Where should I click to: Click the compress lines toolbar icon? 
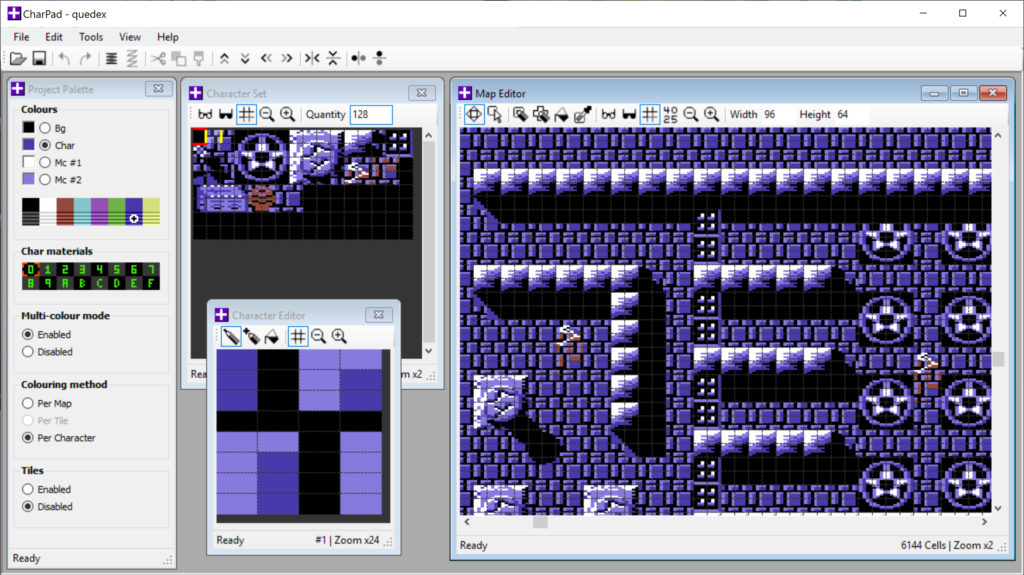tap(112, 59)
